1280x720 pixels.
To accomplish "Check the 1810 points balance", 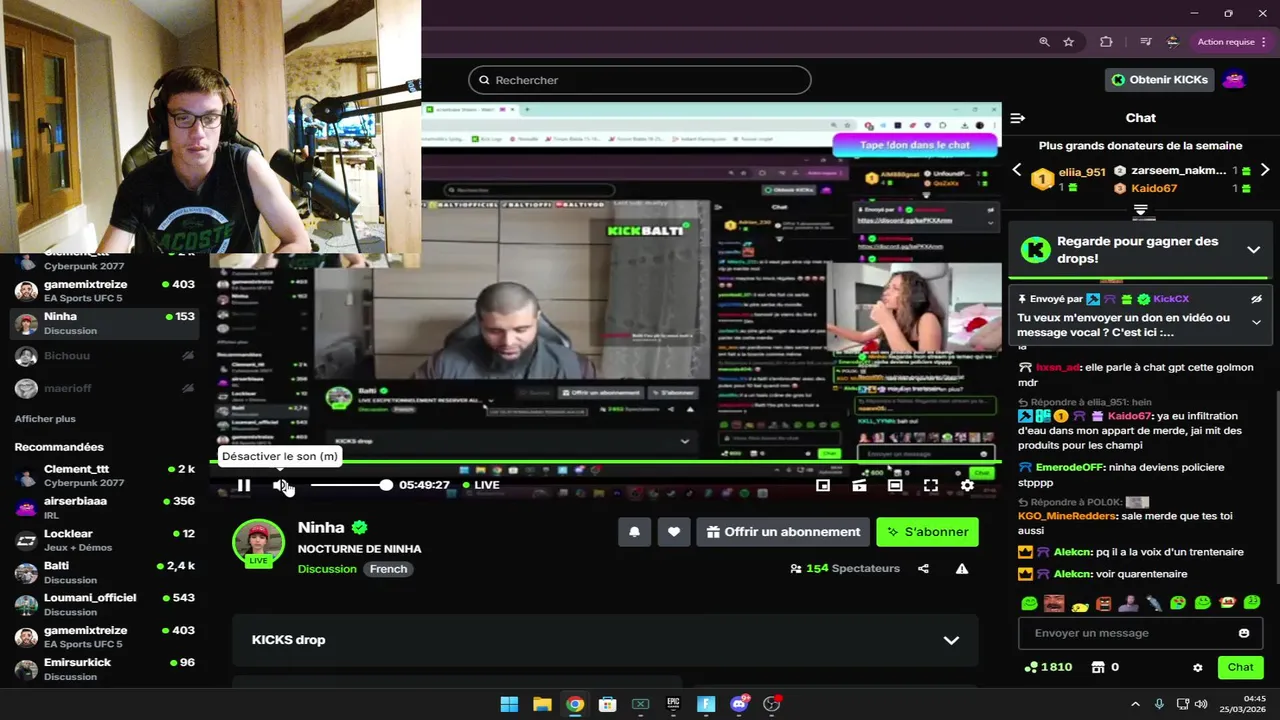I will click(1048, 667).
